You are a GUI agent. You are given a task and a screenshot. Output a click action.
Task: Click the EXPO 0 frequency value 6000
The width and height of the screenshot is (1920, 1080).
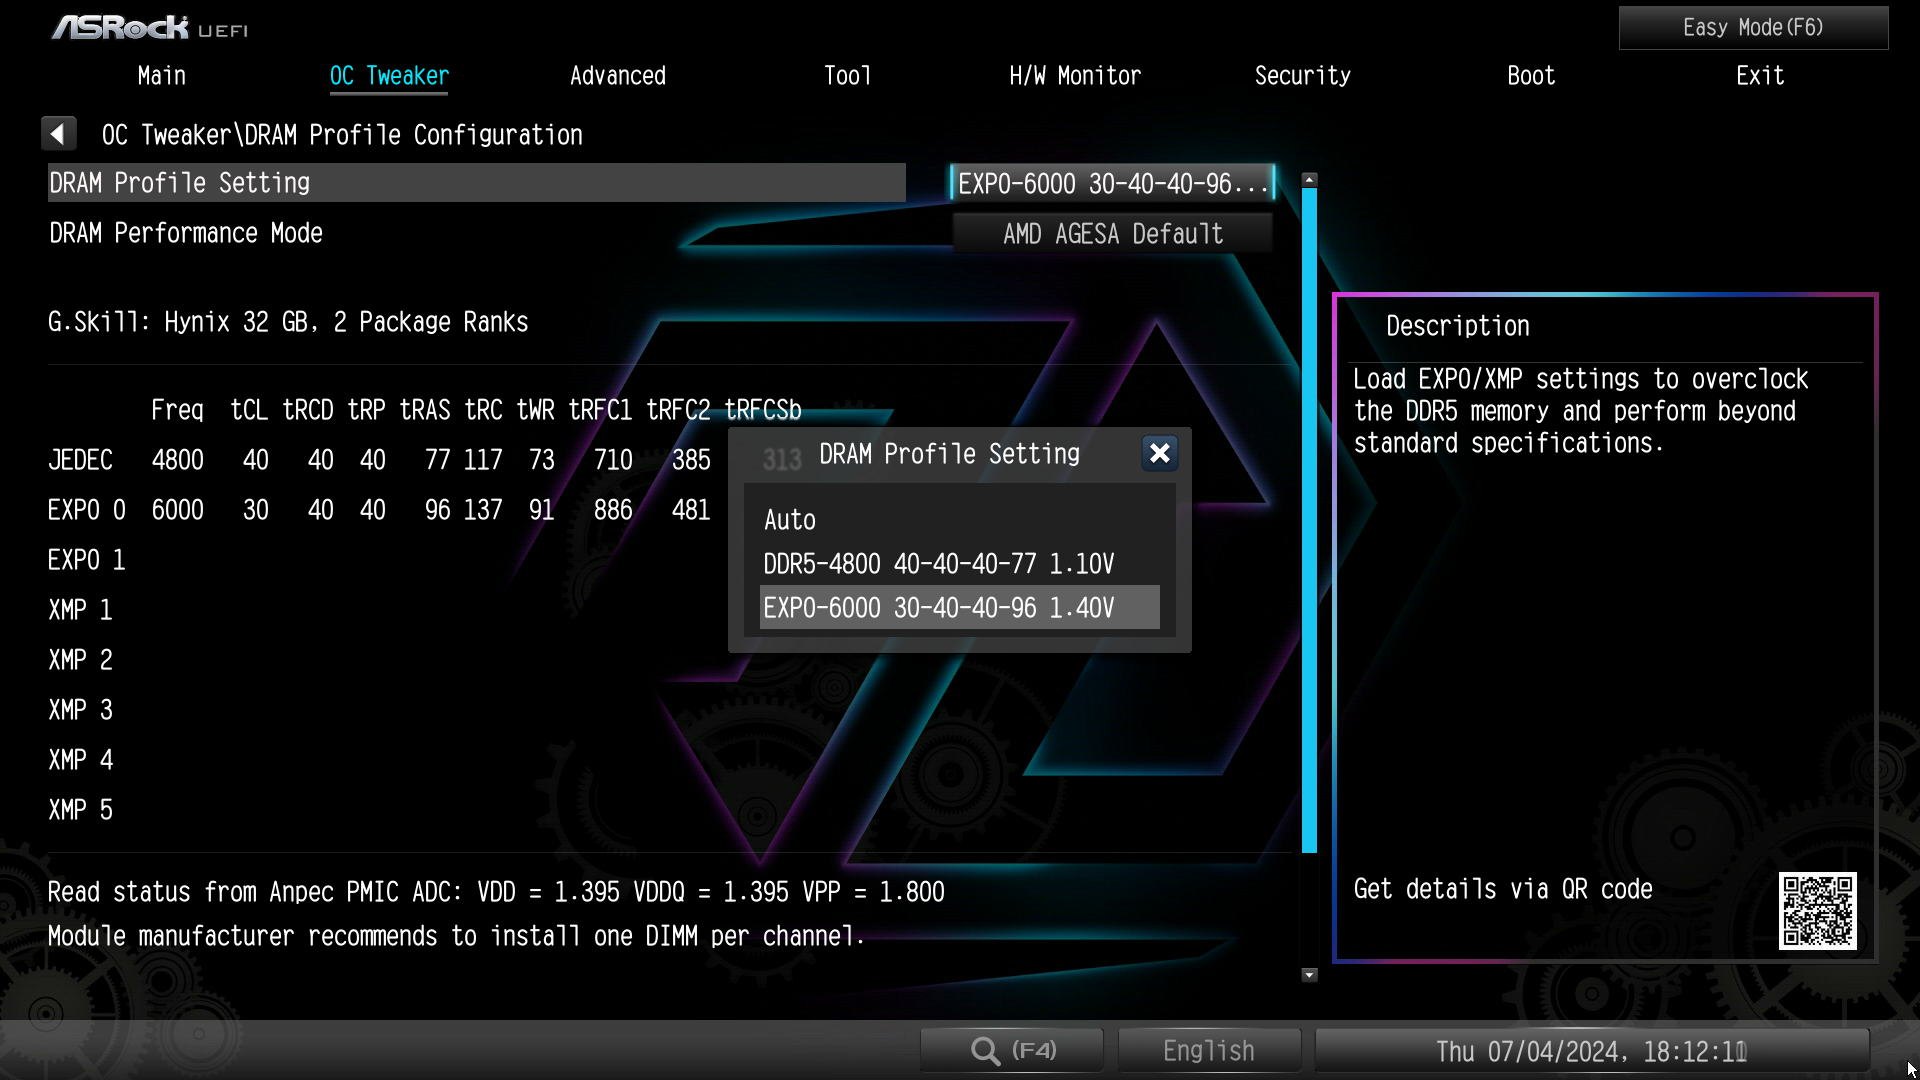coord(177,510)
